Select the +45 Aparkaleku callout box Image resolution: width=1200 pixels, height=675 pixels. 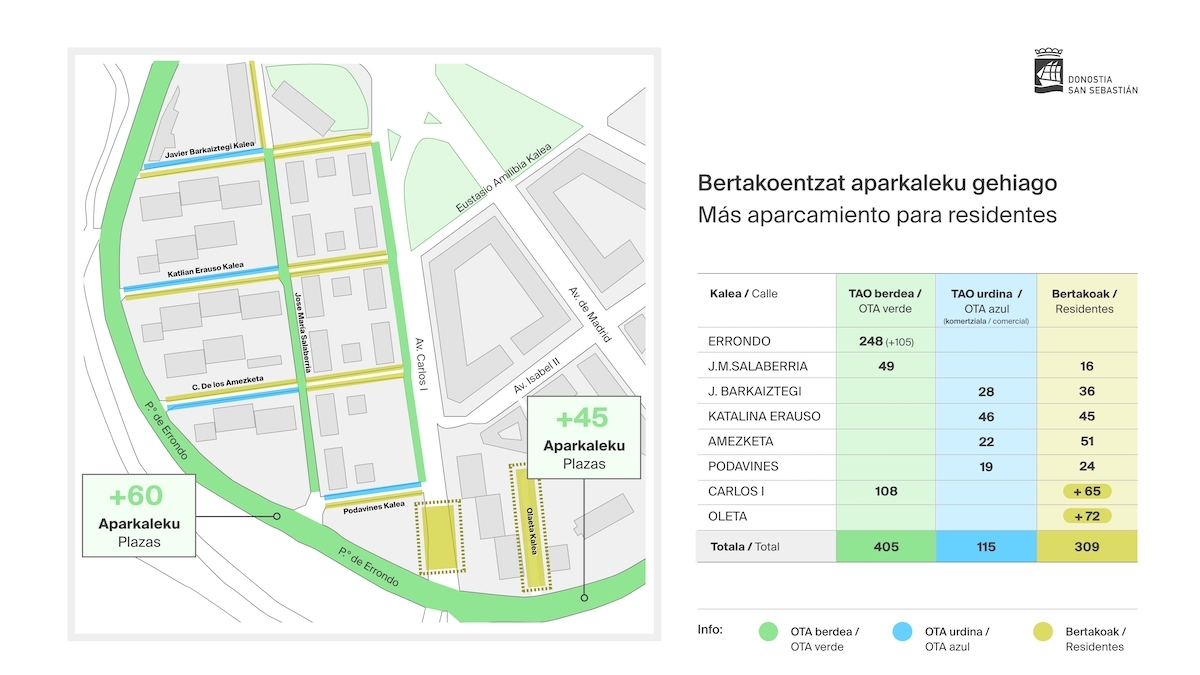coord(584,437)
